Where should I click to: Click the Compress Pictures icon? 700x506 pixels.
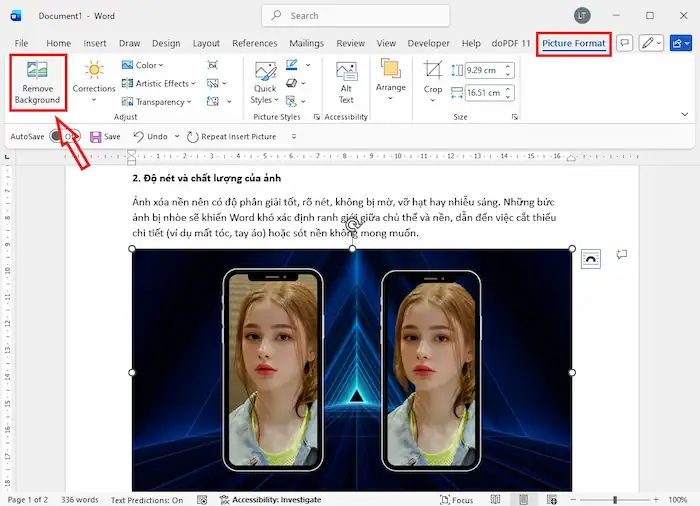click(212, 65)
